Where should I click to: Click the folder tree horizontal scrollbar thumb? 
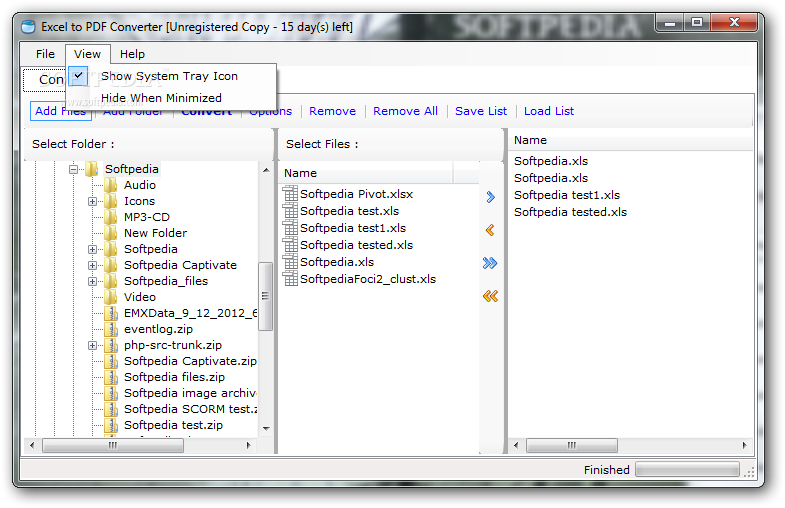click(x=113, y=445)
